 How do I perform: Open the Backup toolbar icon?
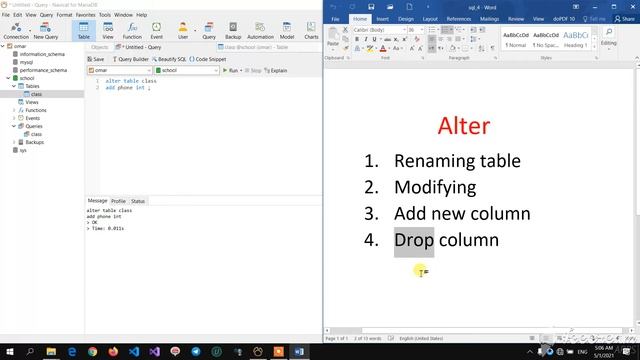tap(233, 31)
